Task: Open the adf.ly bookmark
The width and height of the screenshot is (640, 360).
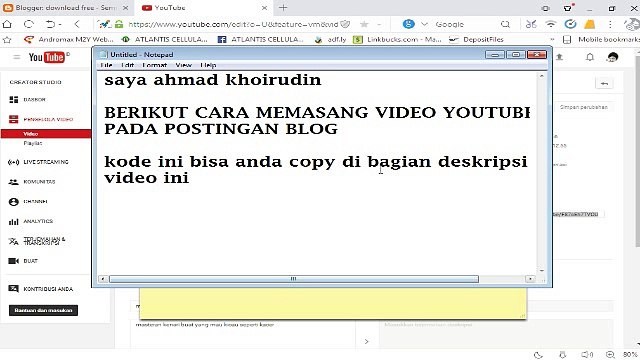Action: (x=330, y=39)
